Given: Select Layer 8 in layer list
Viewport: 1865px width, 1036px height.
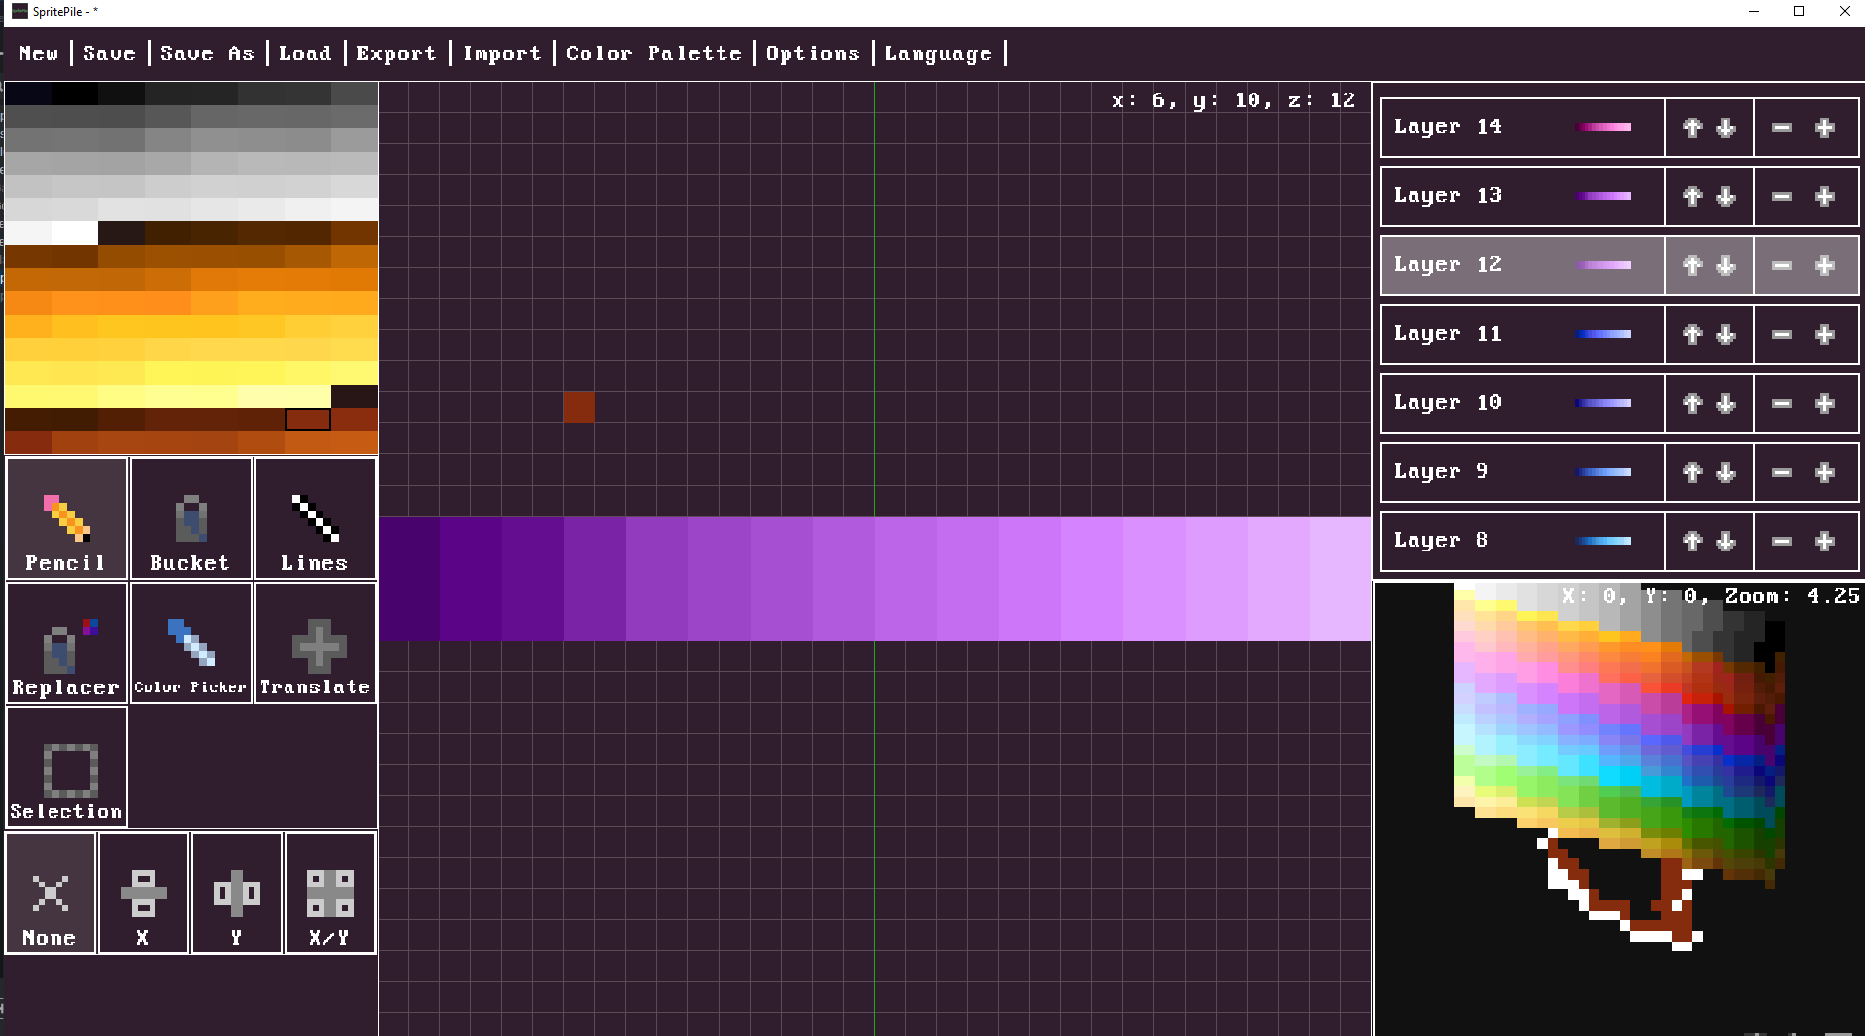Looking at the screenshot, I should point(1522,541).
